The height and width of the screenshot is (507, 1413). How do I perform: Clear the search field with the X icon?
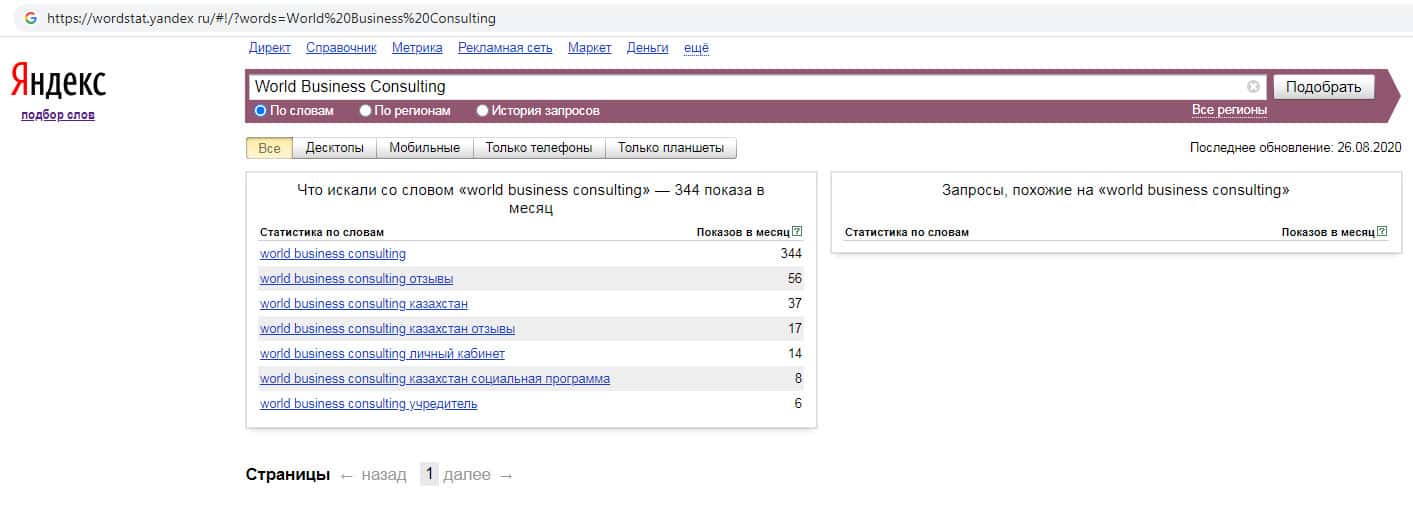(1253, 87)
